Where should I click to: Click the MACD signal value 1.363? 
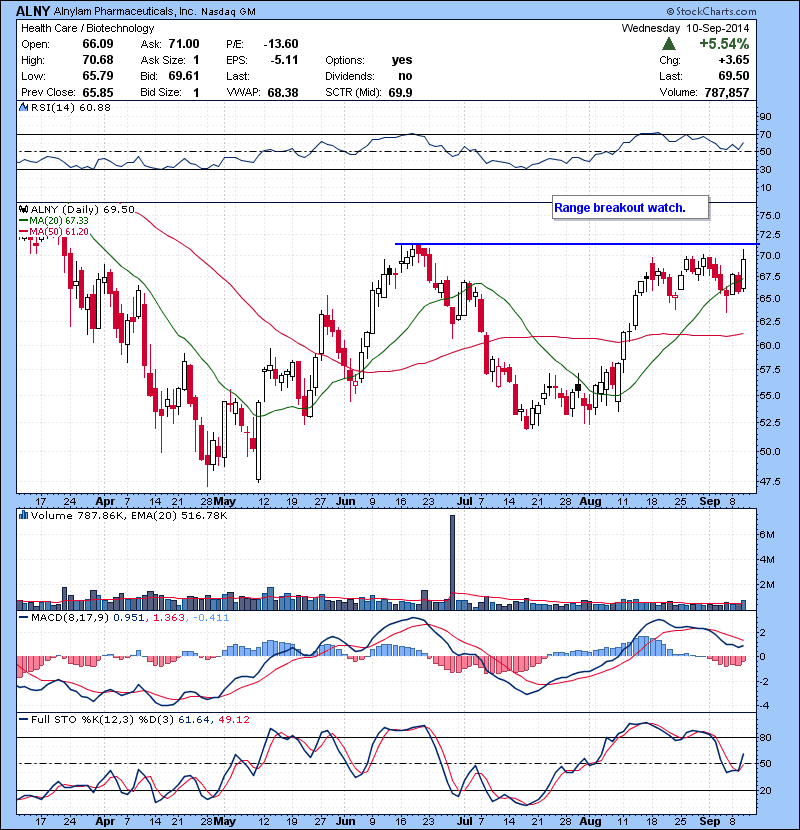pos(168,618)
